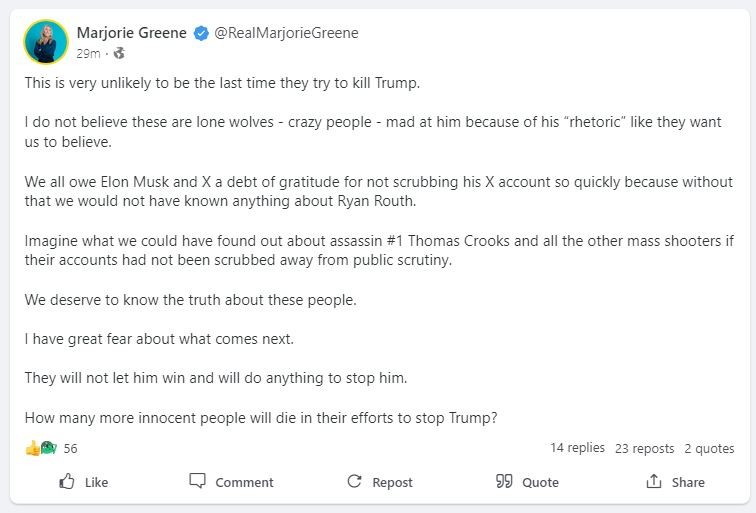This screenshot has height=513, width=756.
Task: Click the 29m post timestamp
Action: click(88, 53)
